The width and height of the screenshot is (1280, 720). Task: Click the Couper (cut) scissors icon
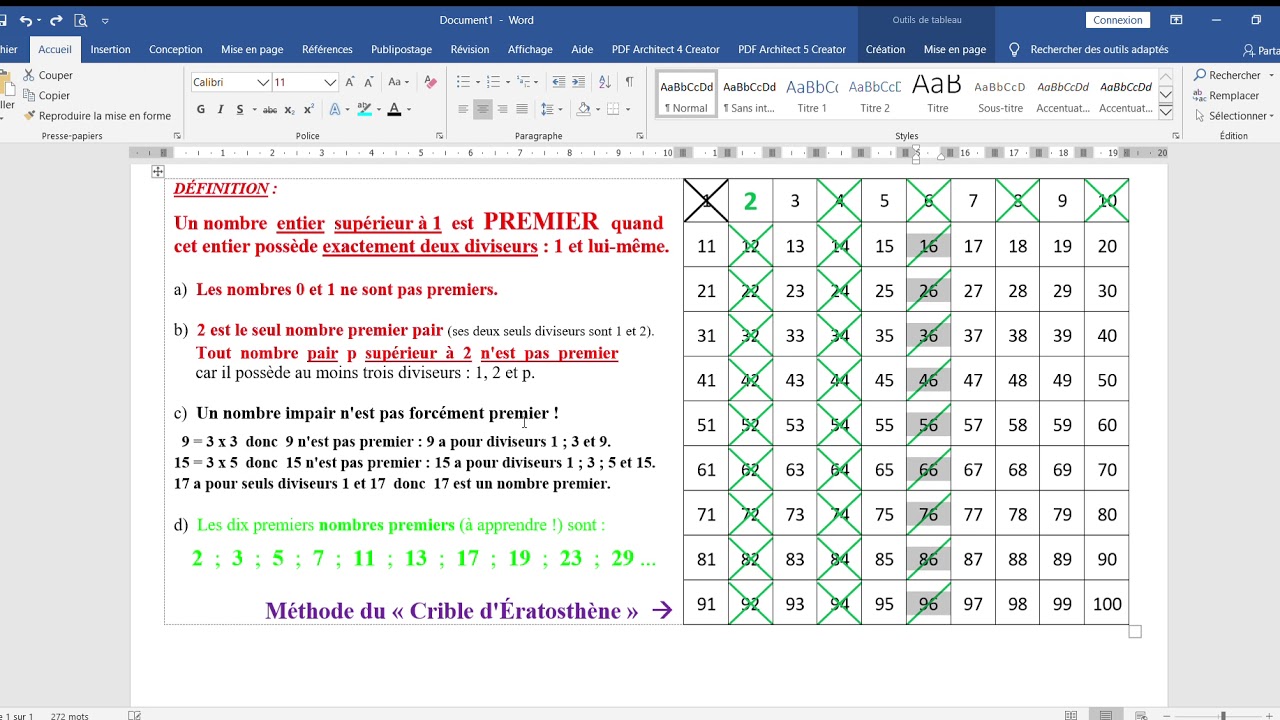click(28, 75)
